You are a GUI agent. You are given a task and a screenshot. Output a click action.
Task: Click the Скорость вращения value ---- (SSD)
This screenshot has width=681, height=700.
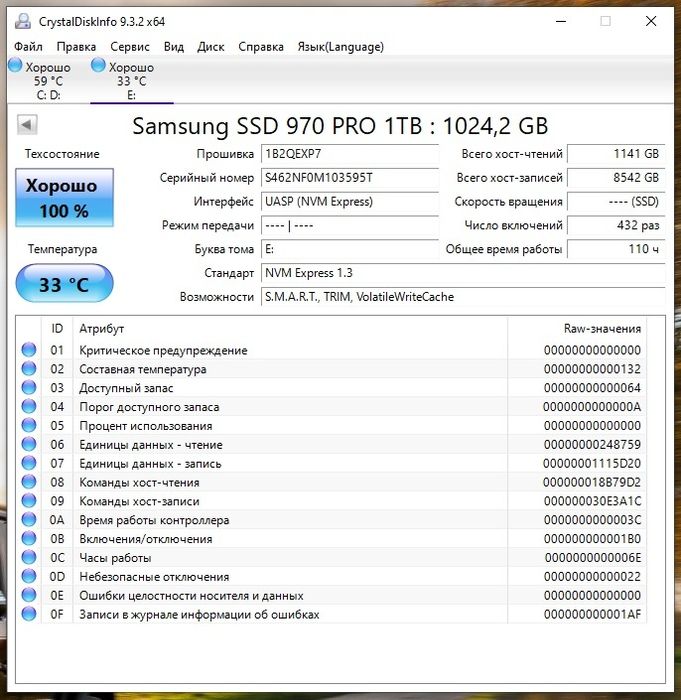(616, 202)
